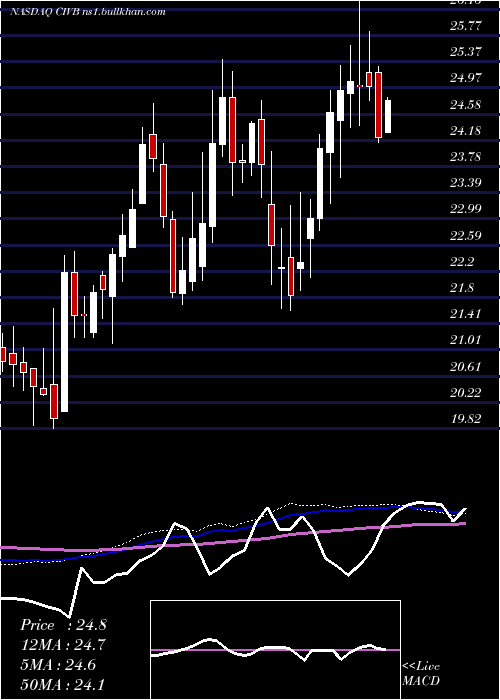Click the 24.97 price axis label

tap(466, 78)
